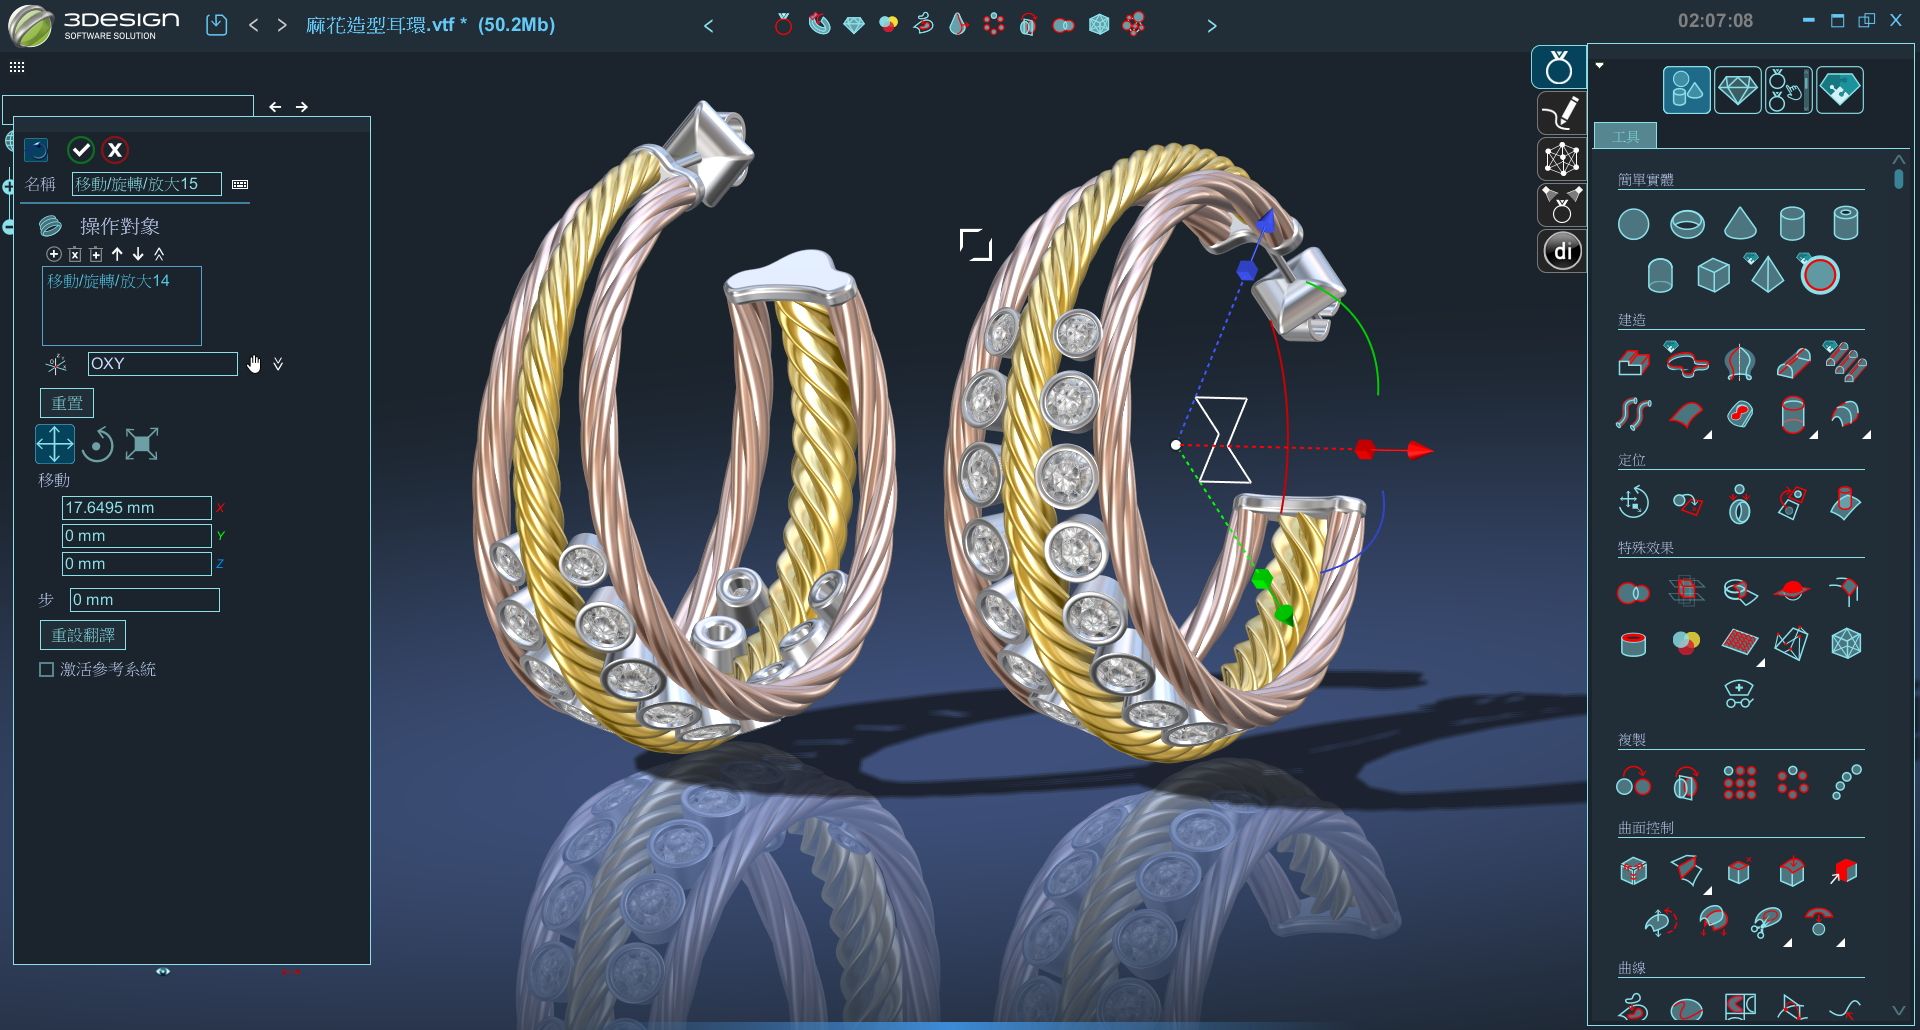This screenshot has height=1030, width=1920.
Task: Switch to the ring jewelry workbench
Action: point(1559,68)
